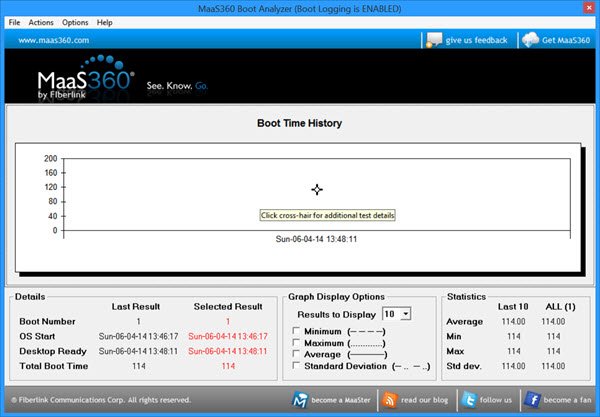Visit www.maas360.com link
This screenshot has width=600, height=417.
[x=54, y=40]
